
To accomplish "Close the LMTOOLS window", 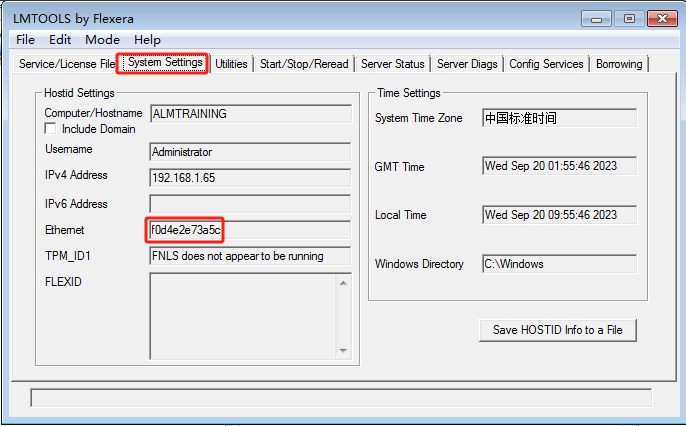I will pos(660,18).
